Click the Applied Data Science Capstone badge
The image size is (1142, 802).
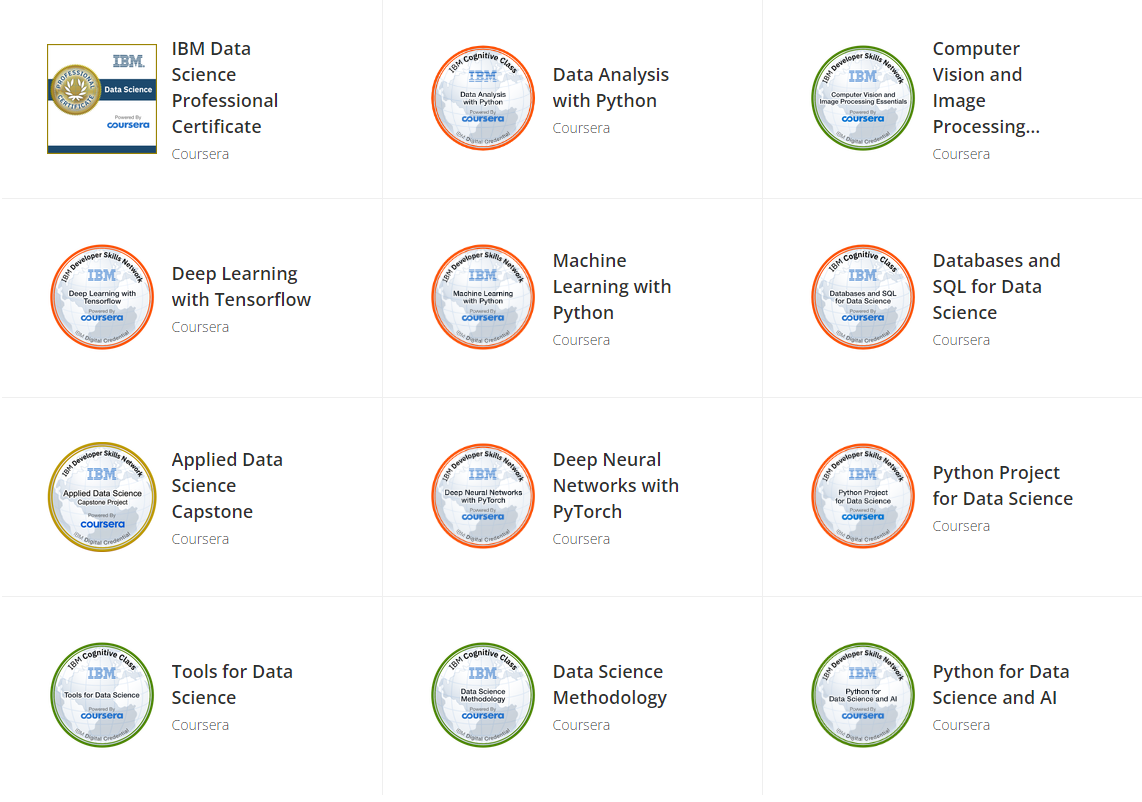point(101,496)
